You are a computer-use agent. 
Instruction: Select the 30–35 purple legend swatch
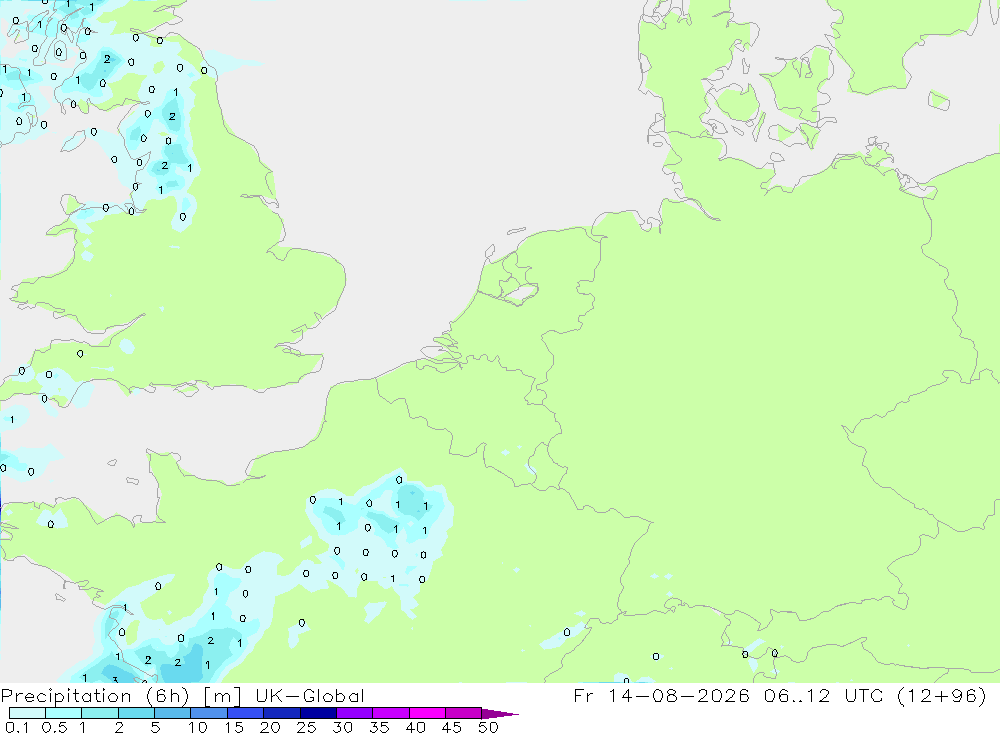click(x=355, y=713)
